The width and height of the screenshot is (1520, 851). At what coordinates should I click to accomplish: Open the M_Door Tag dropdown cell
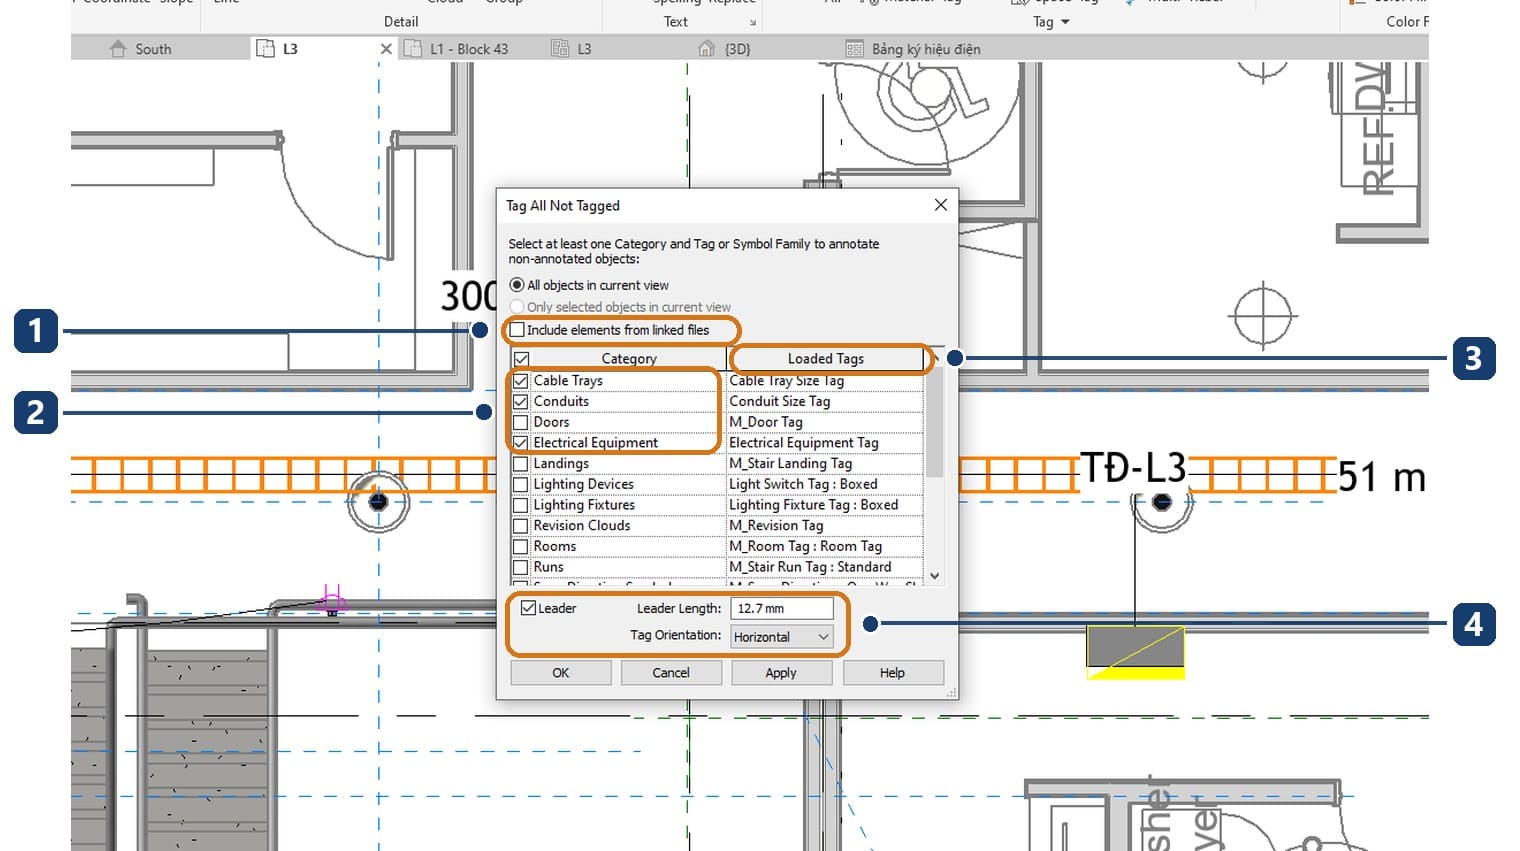tap(825, 422)
